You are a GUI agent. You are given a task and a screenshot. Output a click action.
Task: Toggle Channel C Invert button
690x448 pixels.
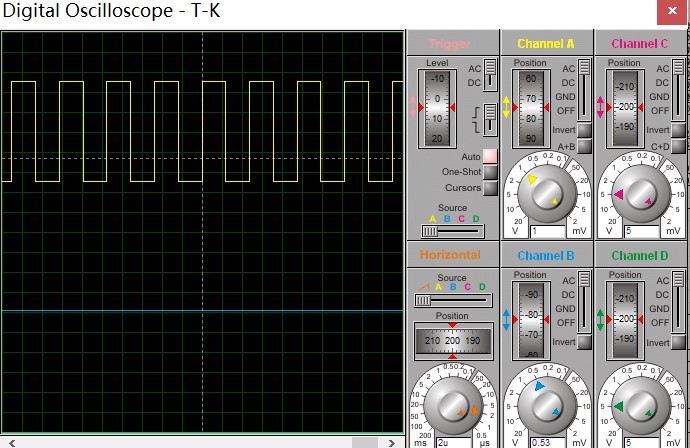click(x=678, y=130)
